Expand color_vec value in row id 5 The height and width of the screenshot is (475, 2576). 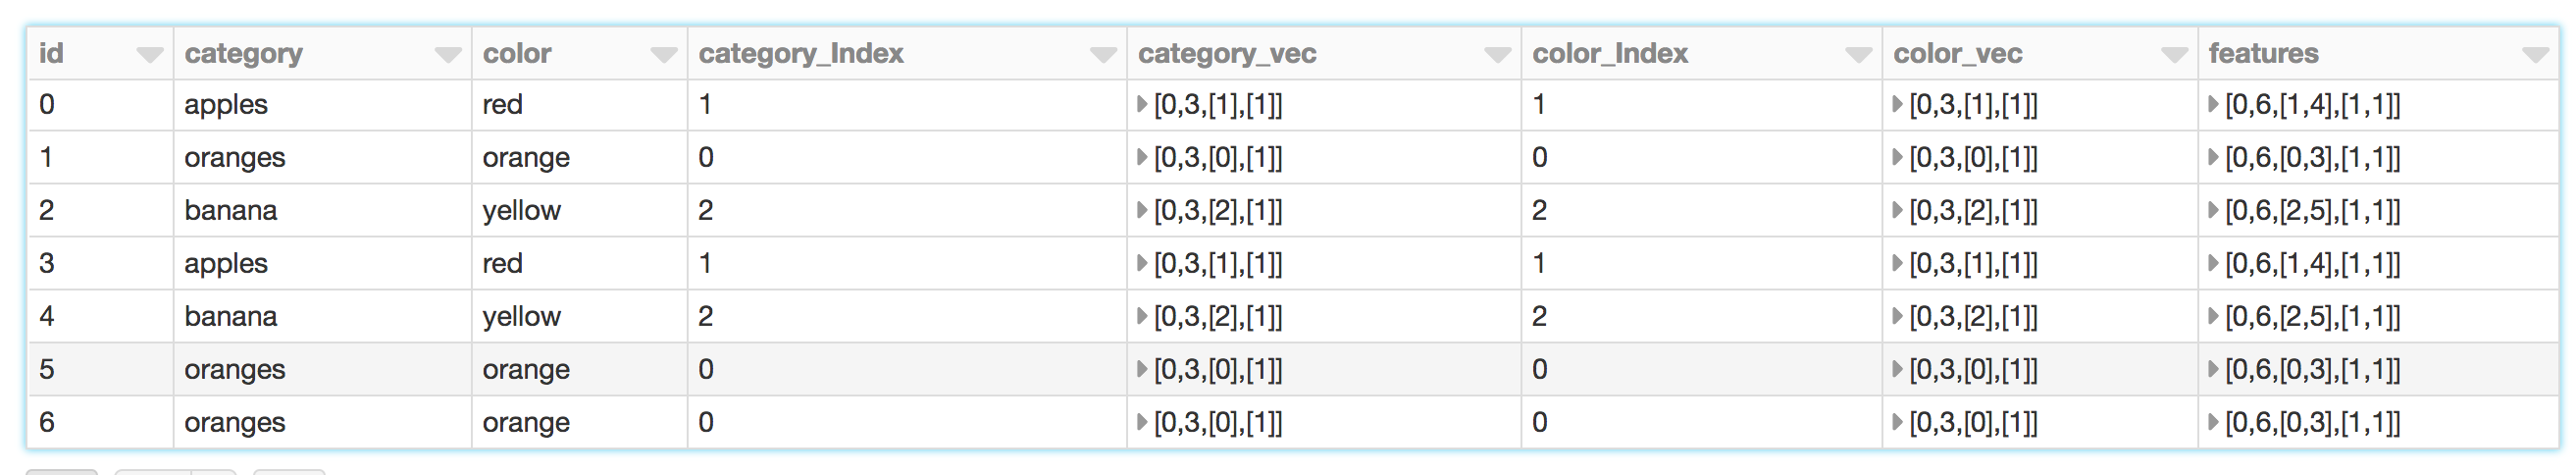tap(1897, 369)
